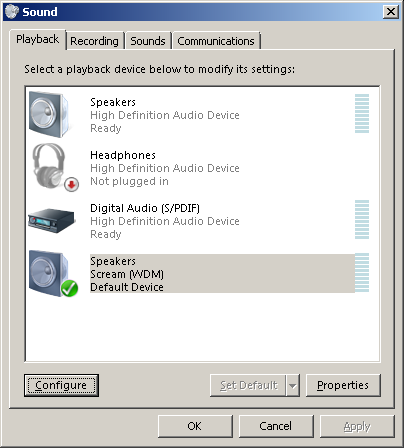Select the 'Scream (WDM)' text row
The image size is (404, 448).
click(127, 274)
